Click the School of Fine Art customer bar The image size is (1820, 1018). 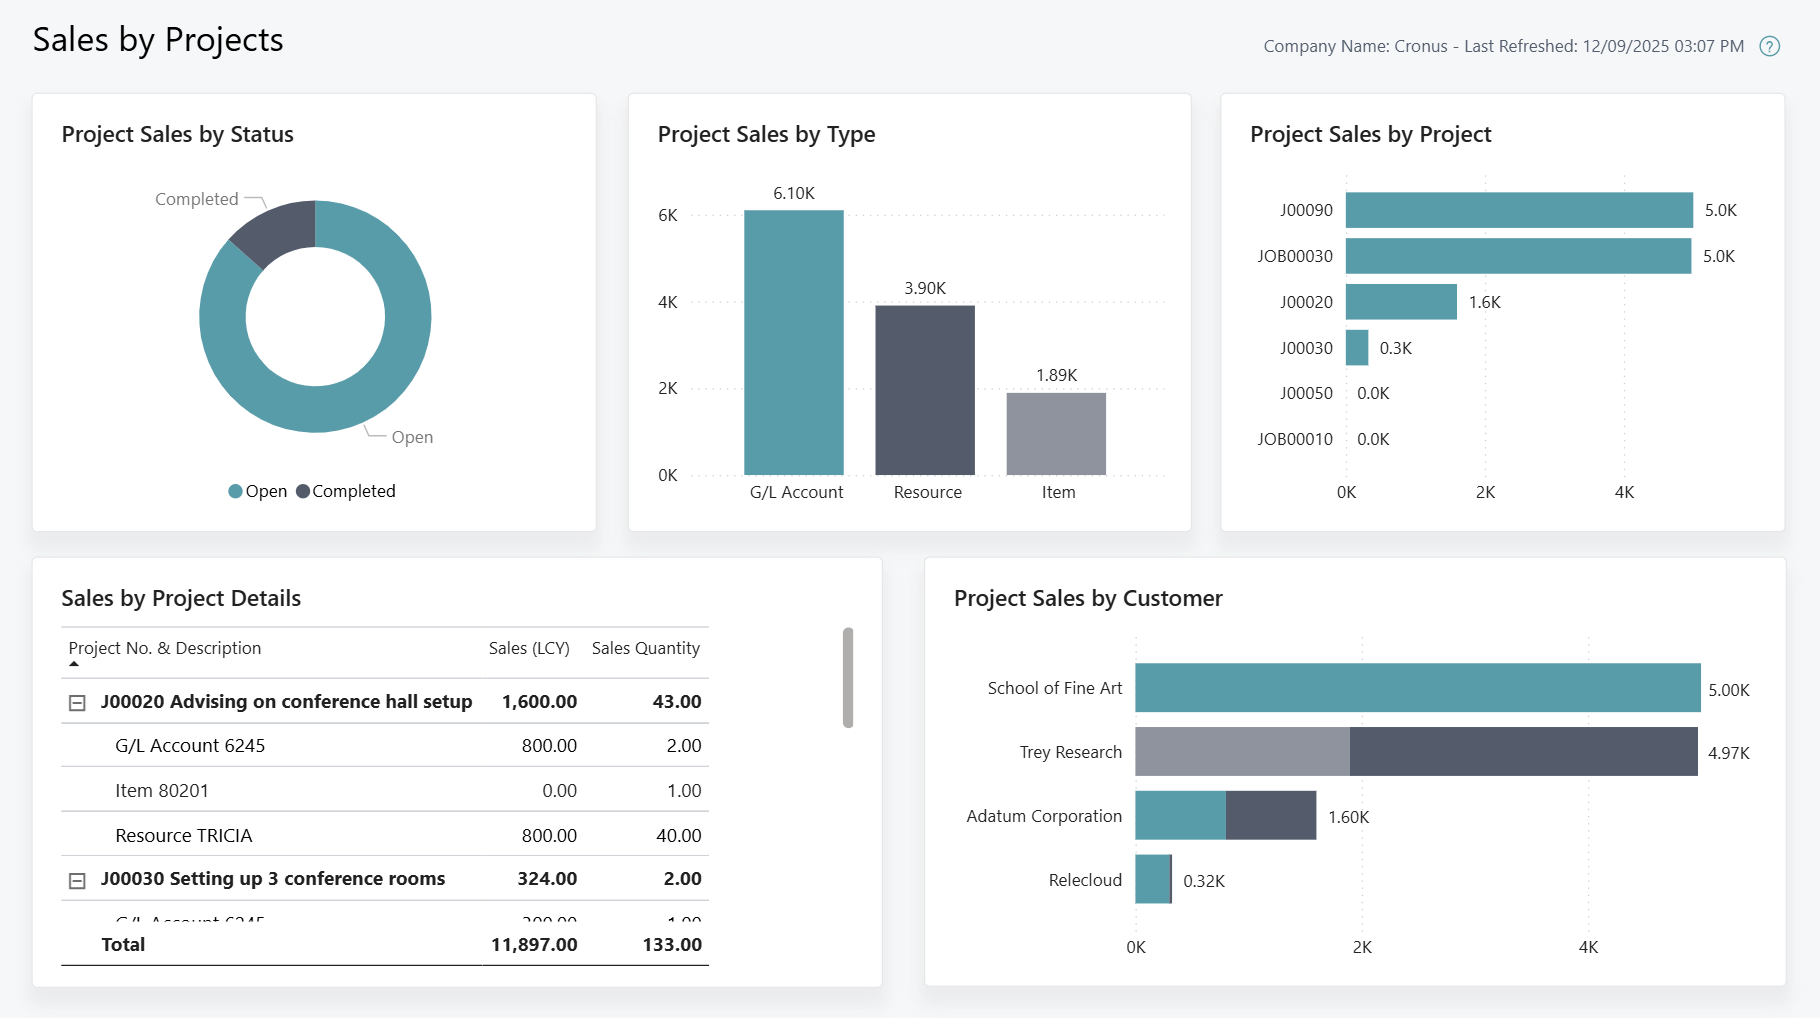point(1415,688)
